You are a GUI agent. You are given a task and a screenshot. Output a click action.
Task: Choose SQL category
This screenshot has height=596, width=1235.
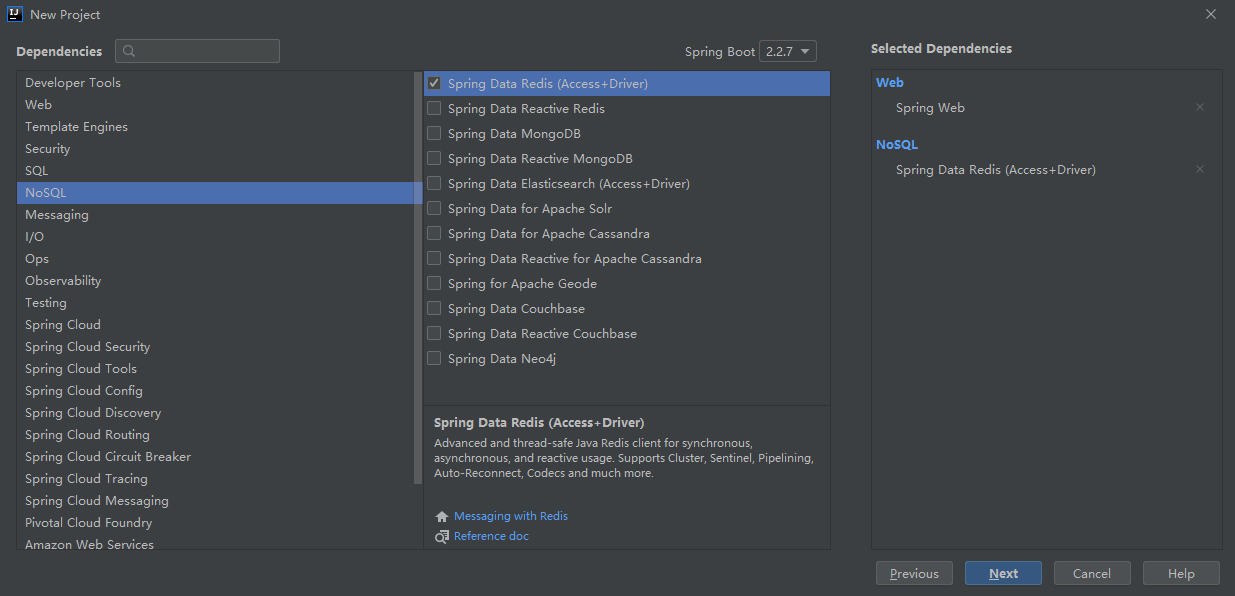(x=215, y=170)
